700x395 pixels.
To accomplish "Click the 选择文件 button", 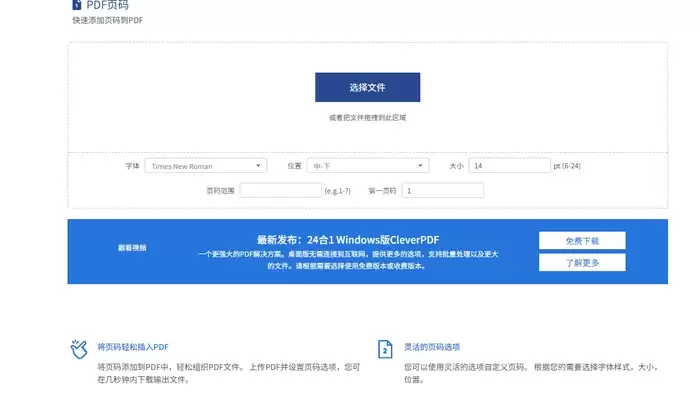I will click(367, 87).
